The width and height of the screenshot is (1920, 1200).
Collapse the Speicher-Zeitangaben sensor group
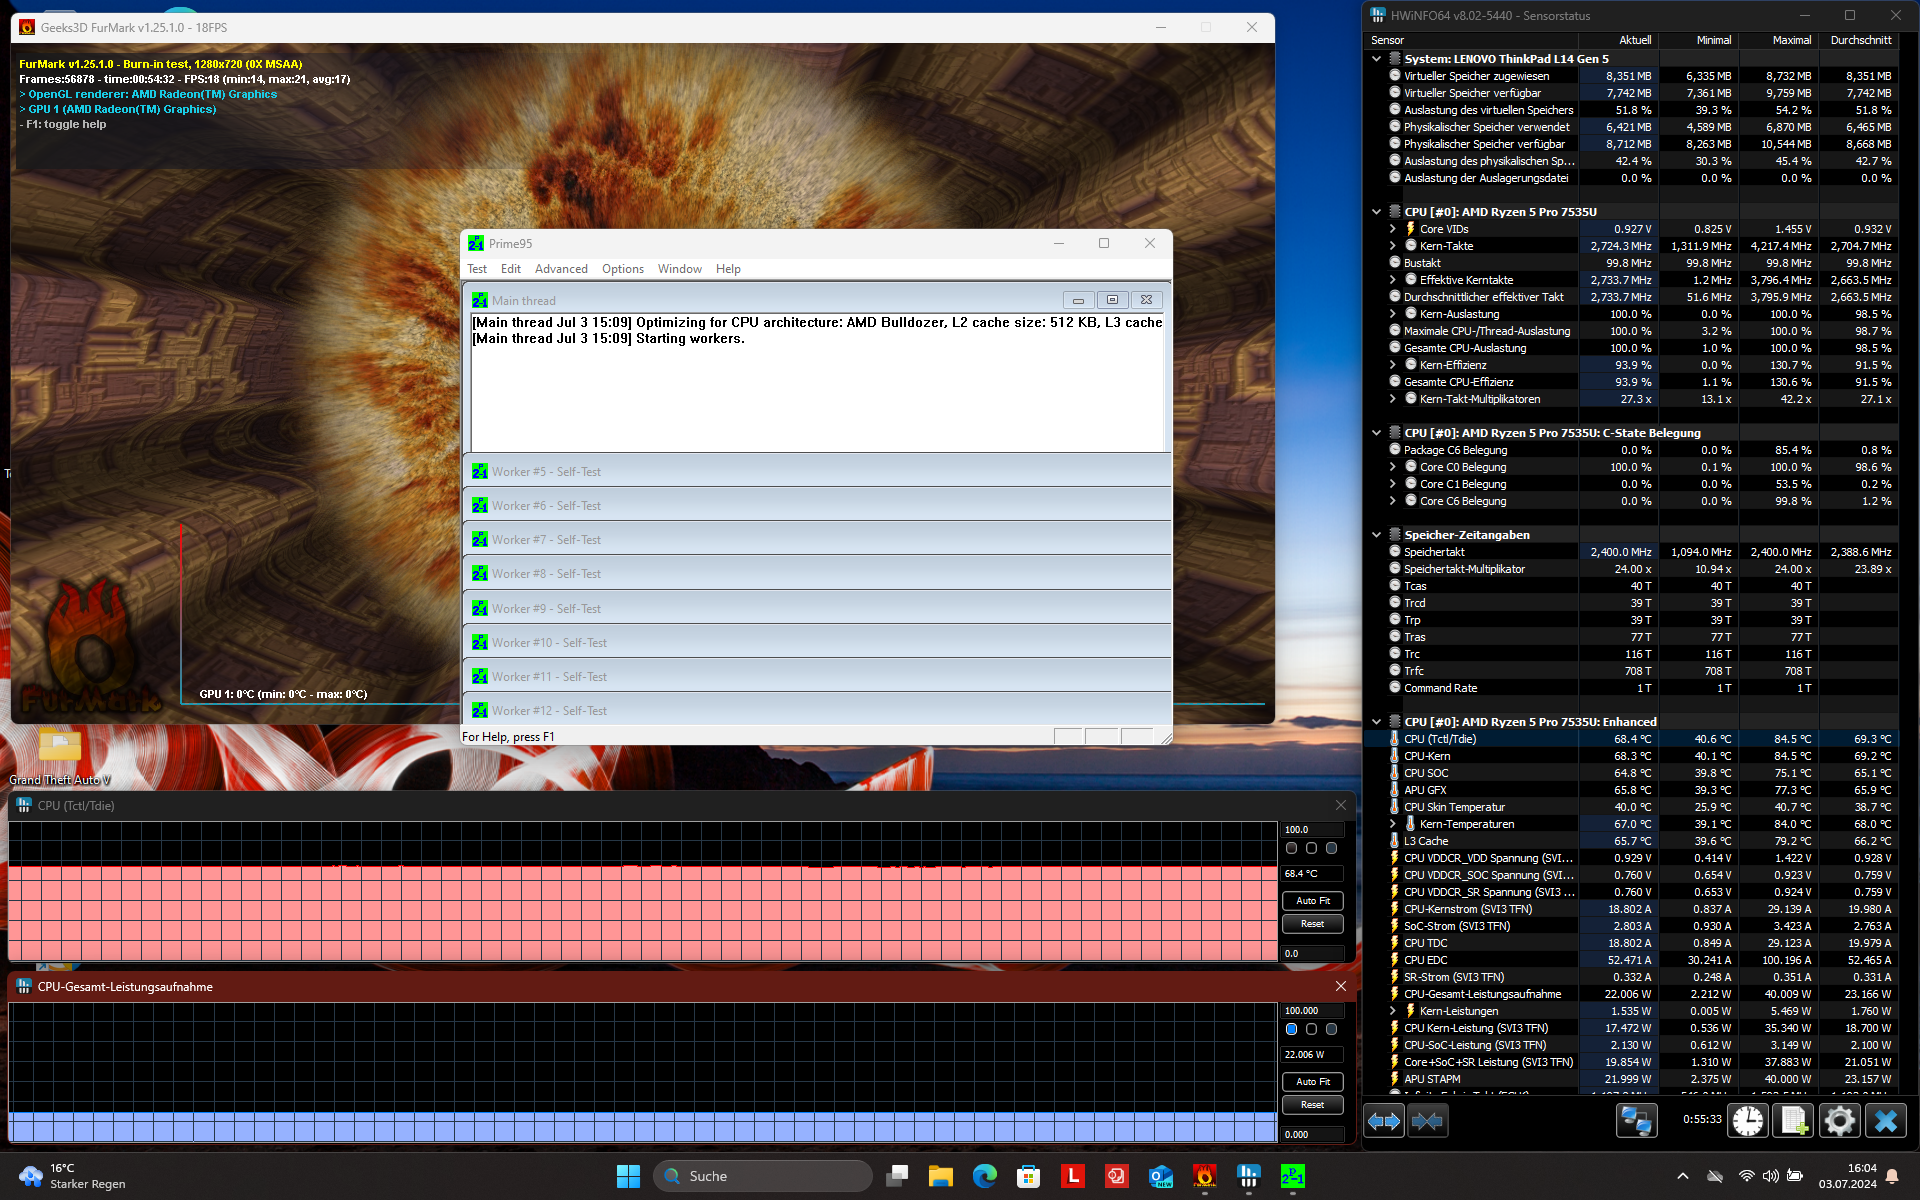tap(1376, 535)
